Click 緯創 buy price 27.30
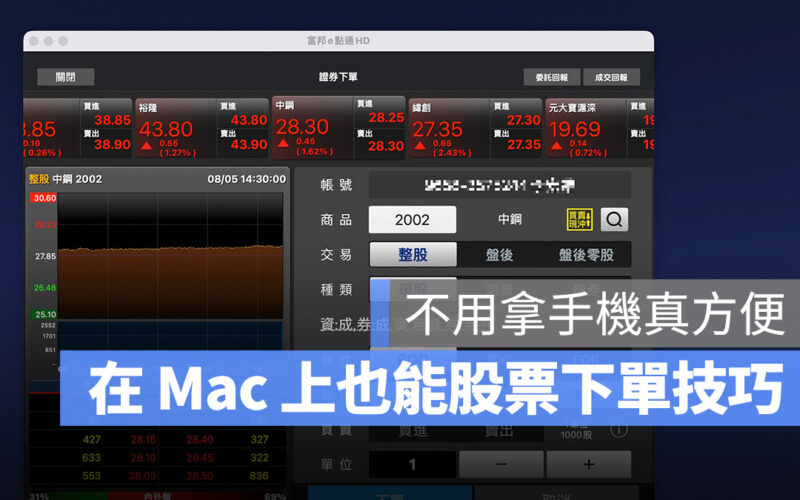 point(523,120)
